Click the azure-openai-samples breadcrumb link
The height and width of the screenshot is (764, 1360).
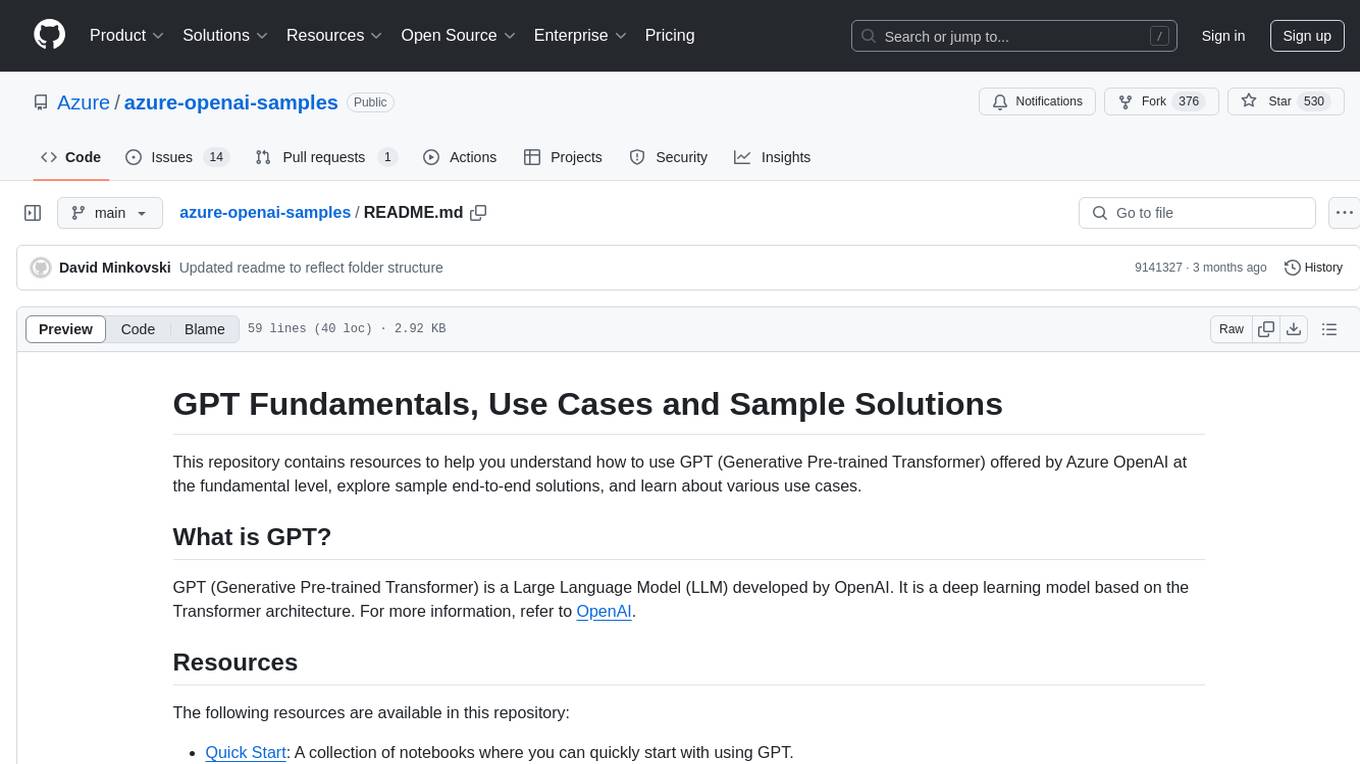click(x=265, y=212)
